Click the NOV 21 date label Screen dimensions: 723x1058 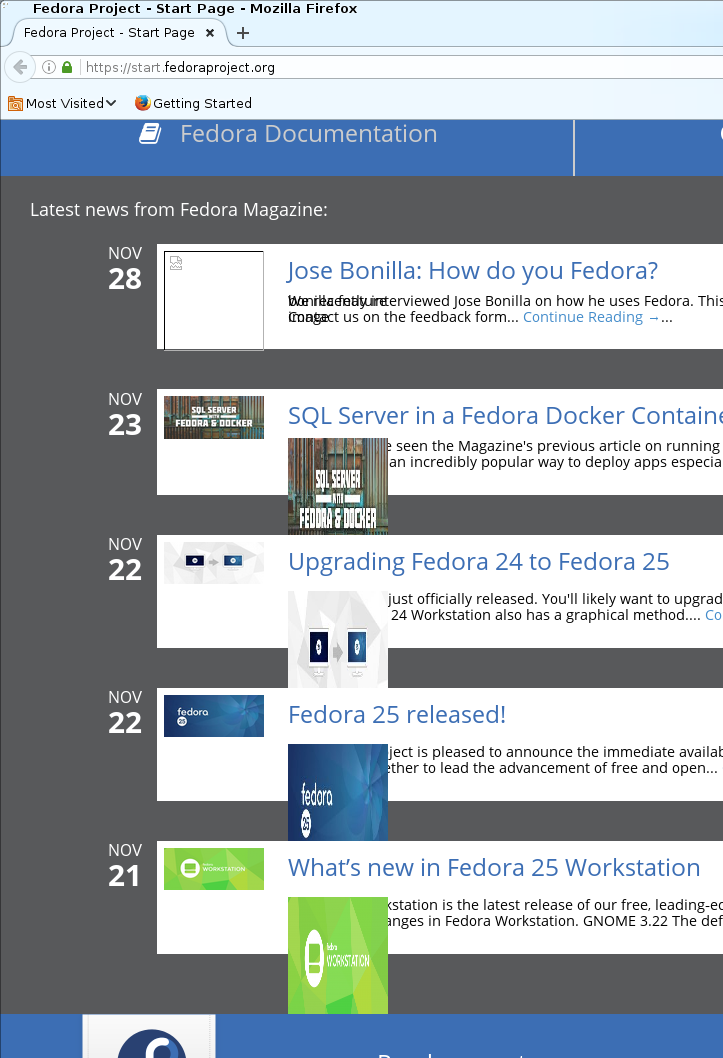[125, 866]
